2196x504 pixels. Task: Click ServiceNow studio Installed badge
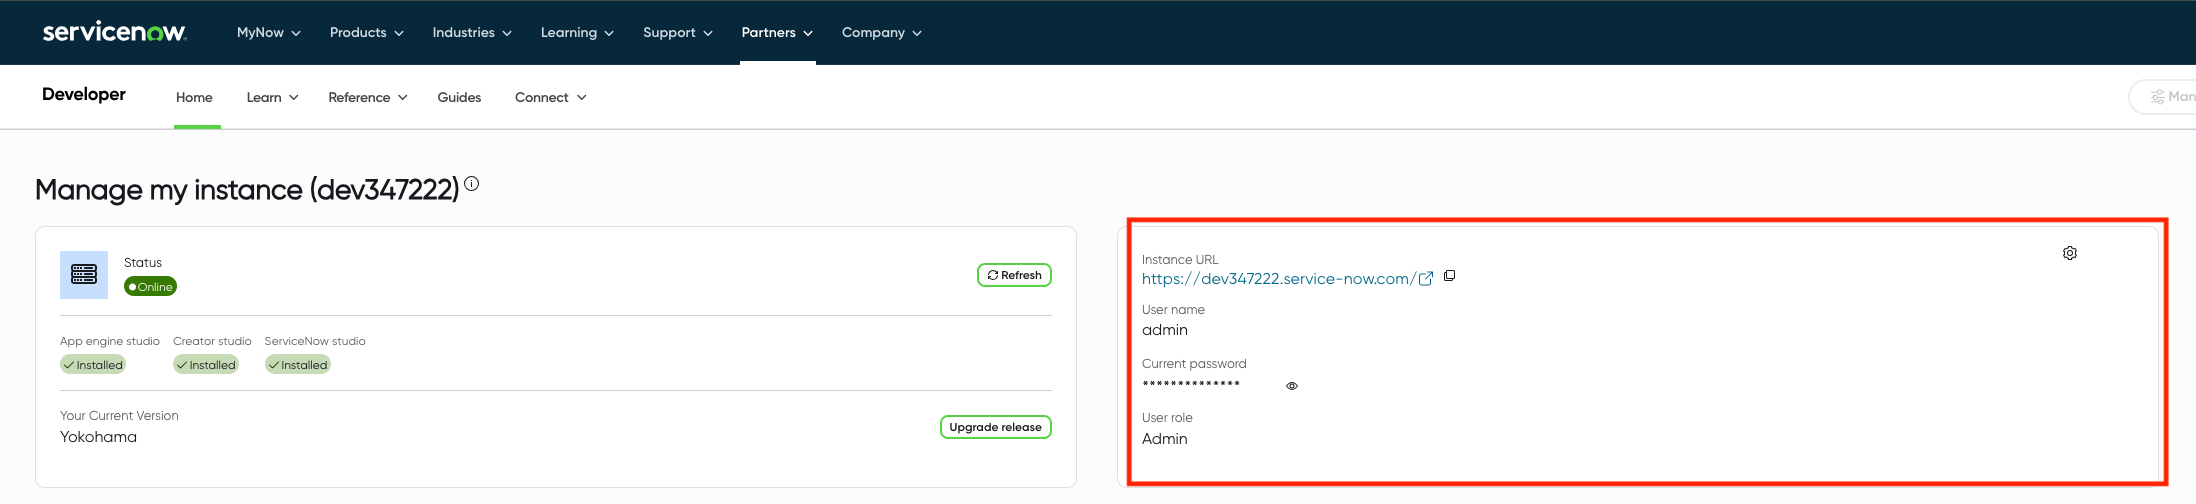[298, 365]
